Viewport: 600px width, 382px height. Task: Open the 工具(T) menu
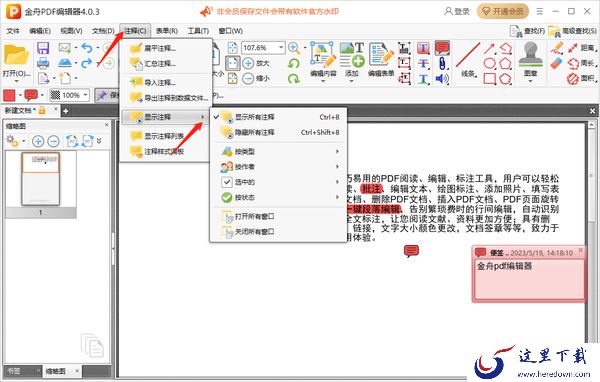click(198, 31)
